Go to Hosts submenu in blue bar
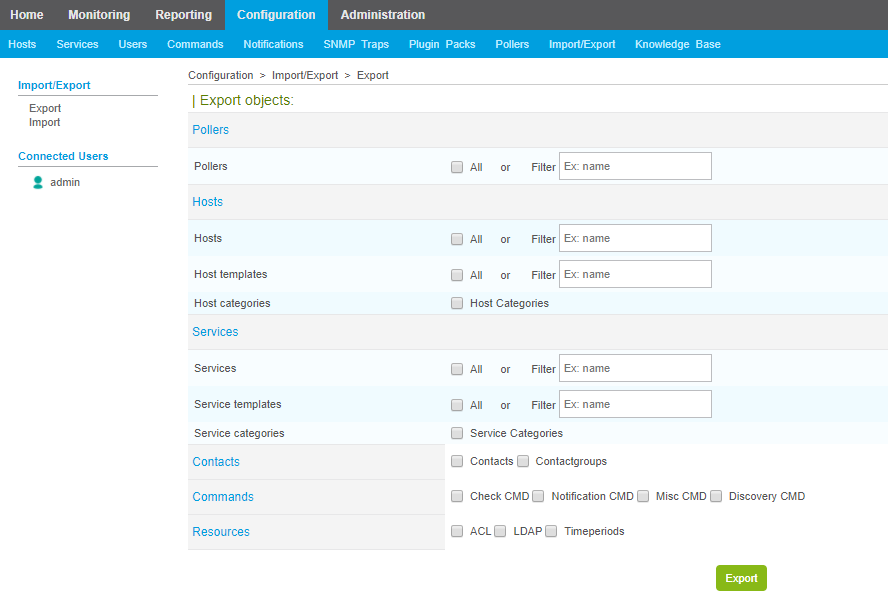 pyautogui.click(x=22, y=44)
